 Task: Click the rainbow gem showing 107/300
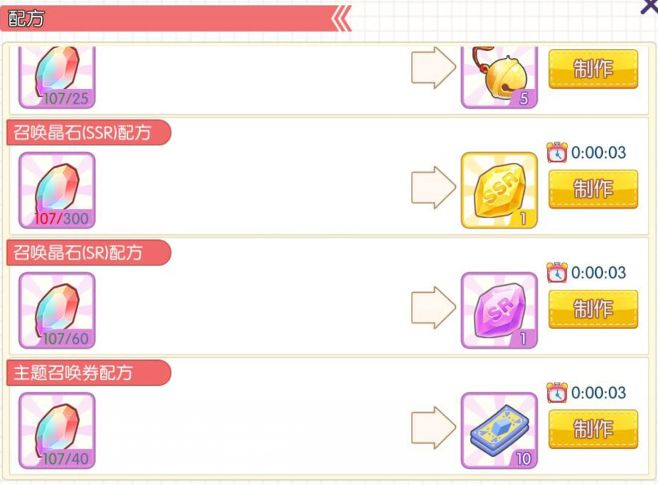tap(56, 189)
